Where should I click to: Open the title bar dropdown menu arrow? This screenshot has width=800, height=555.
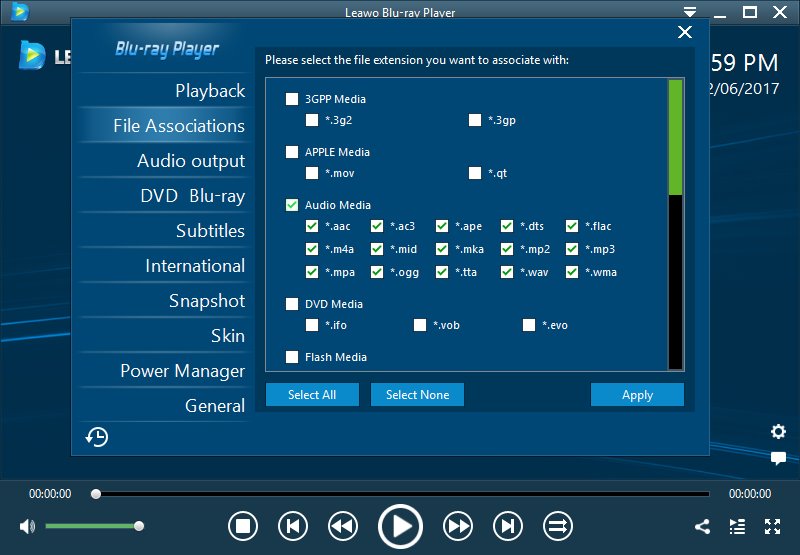point(688,12)
